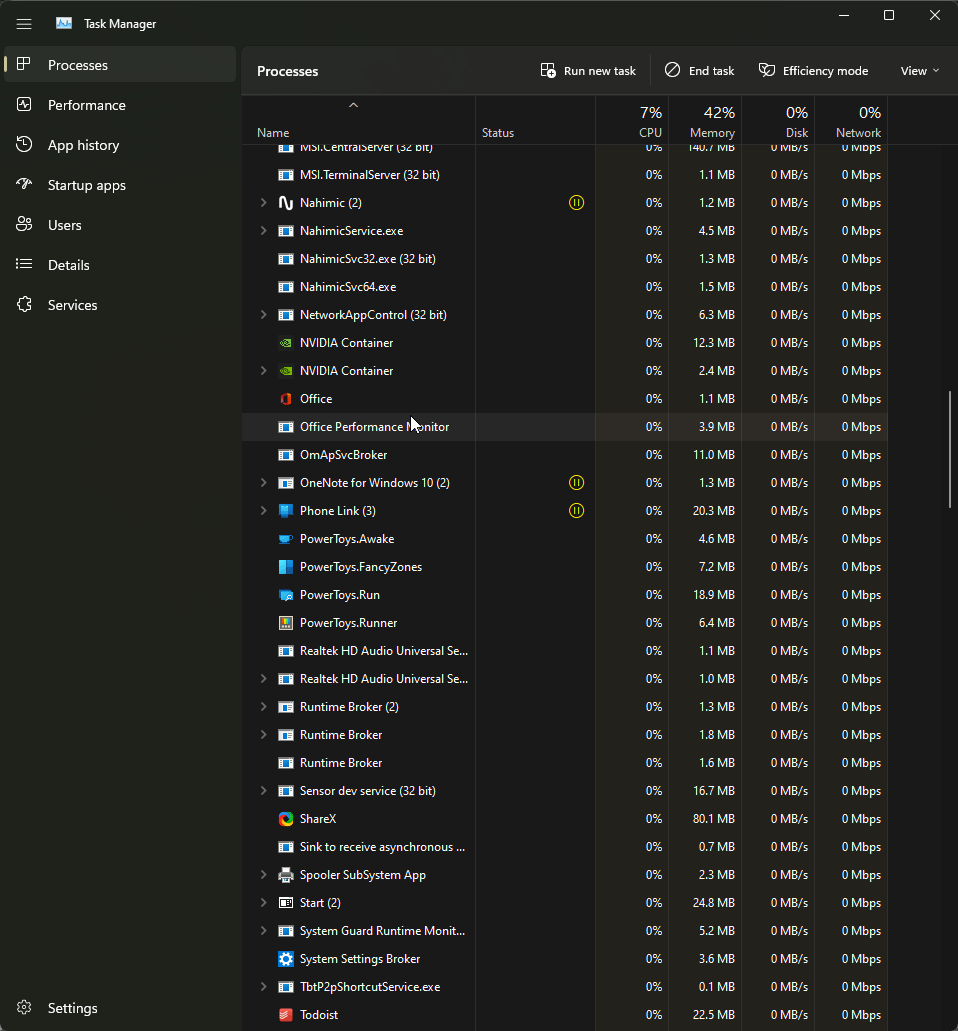This screenshot has width=958, height=1031.
Task: Click the Spooler SubSystem App printer icon
Action: tap(285, 875)
